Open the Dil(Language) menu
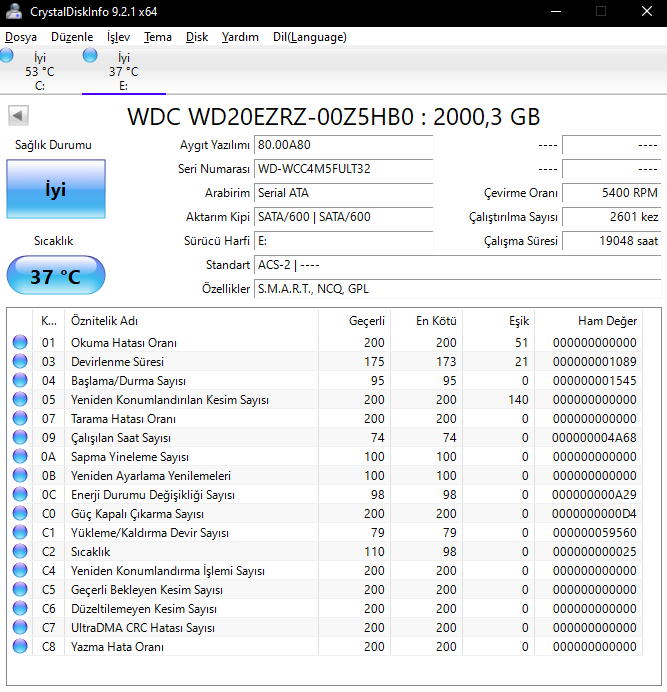667x692 pixels. pos(309,37)
